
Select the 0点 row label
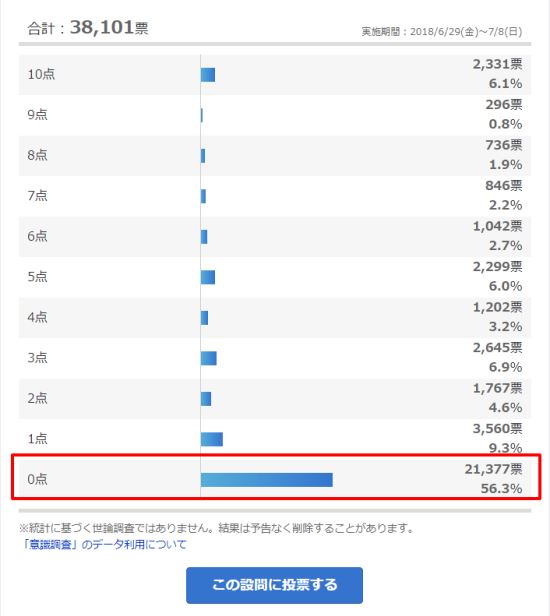tap(37, 479)
